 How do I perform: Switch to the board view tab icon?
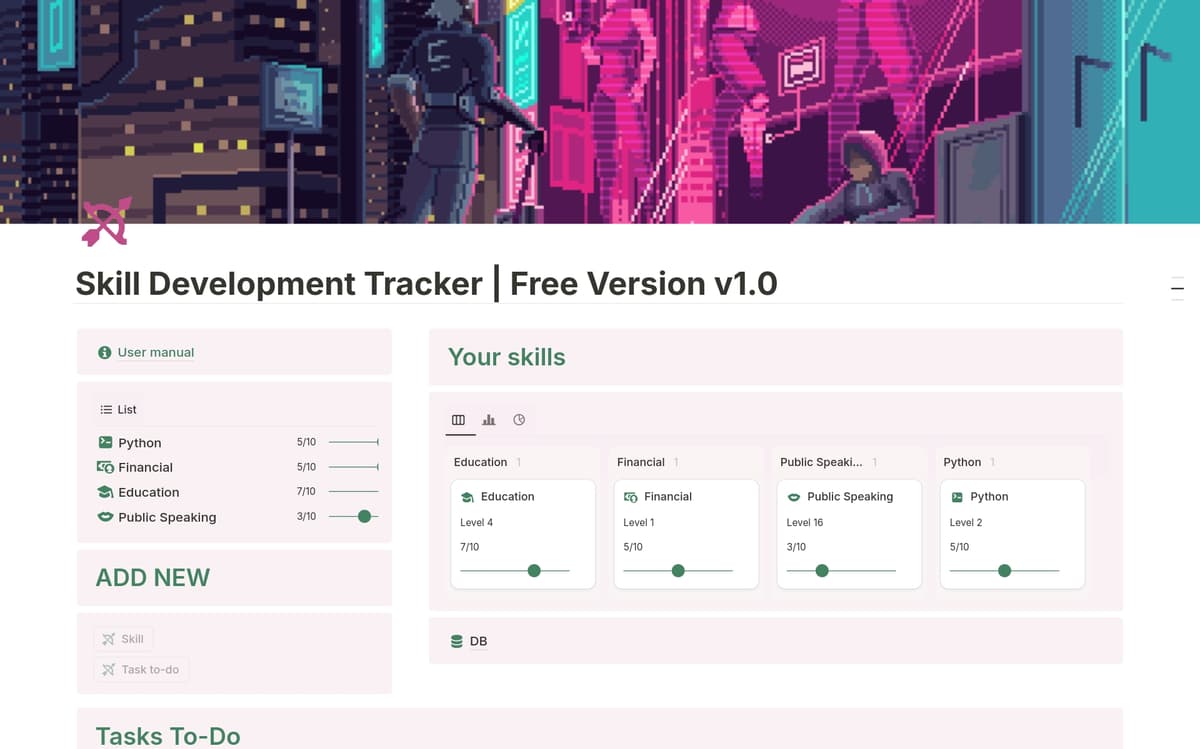tap(458, 420)
